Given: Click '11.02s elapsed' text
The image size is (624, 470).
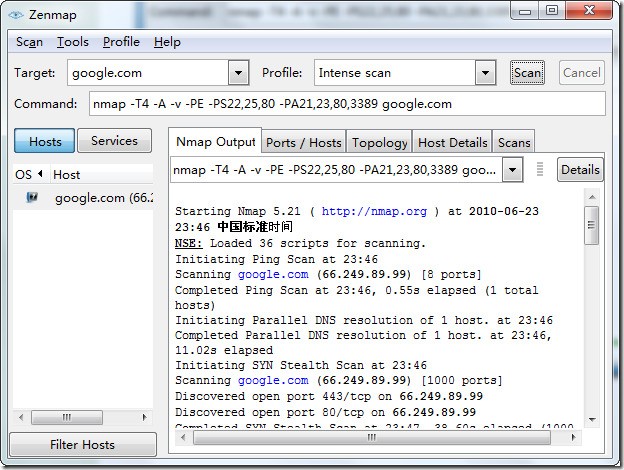Looking at the screenshot, I should 224,350.
